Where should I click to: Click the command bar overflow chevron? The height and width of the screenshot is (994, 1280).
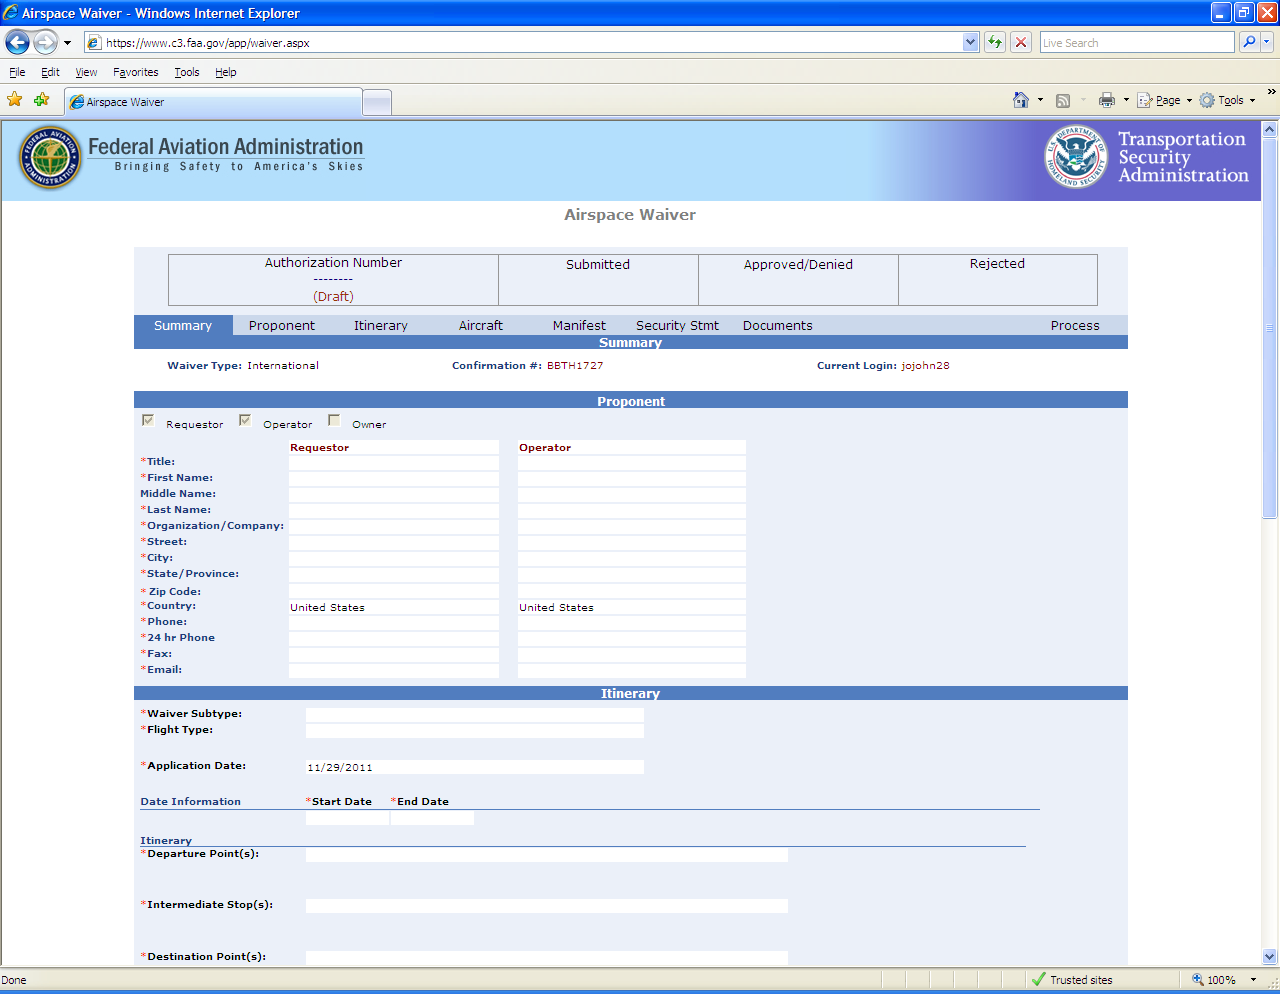(1271, 92)
